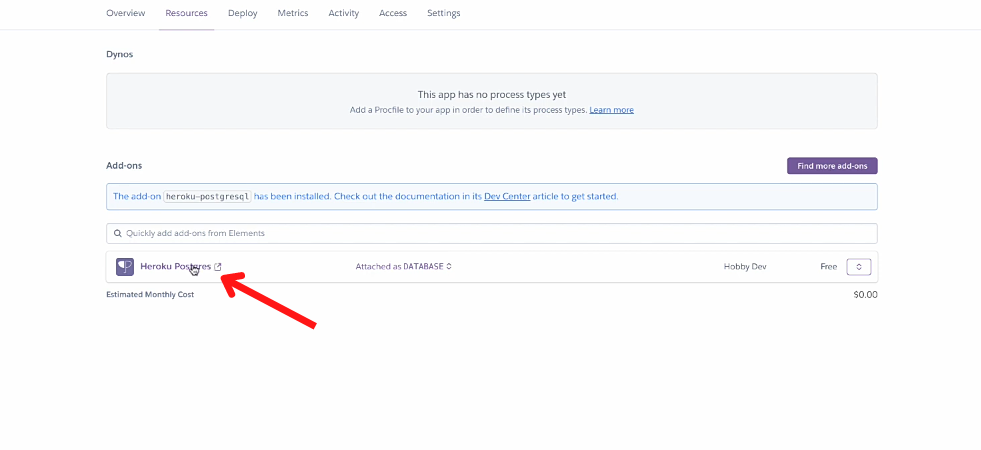Click the Hobby Dev plan text
The width and height of the screenshot is (981, 450).
point(745,267)
